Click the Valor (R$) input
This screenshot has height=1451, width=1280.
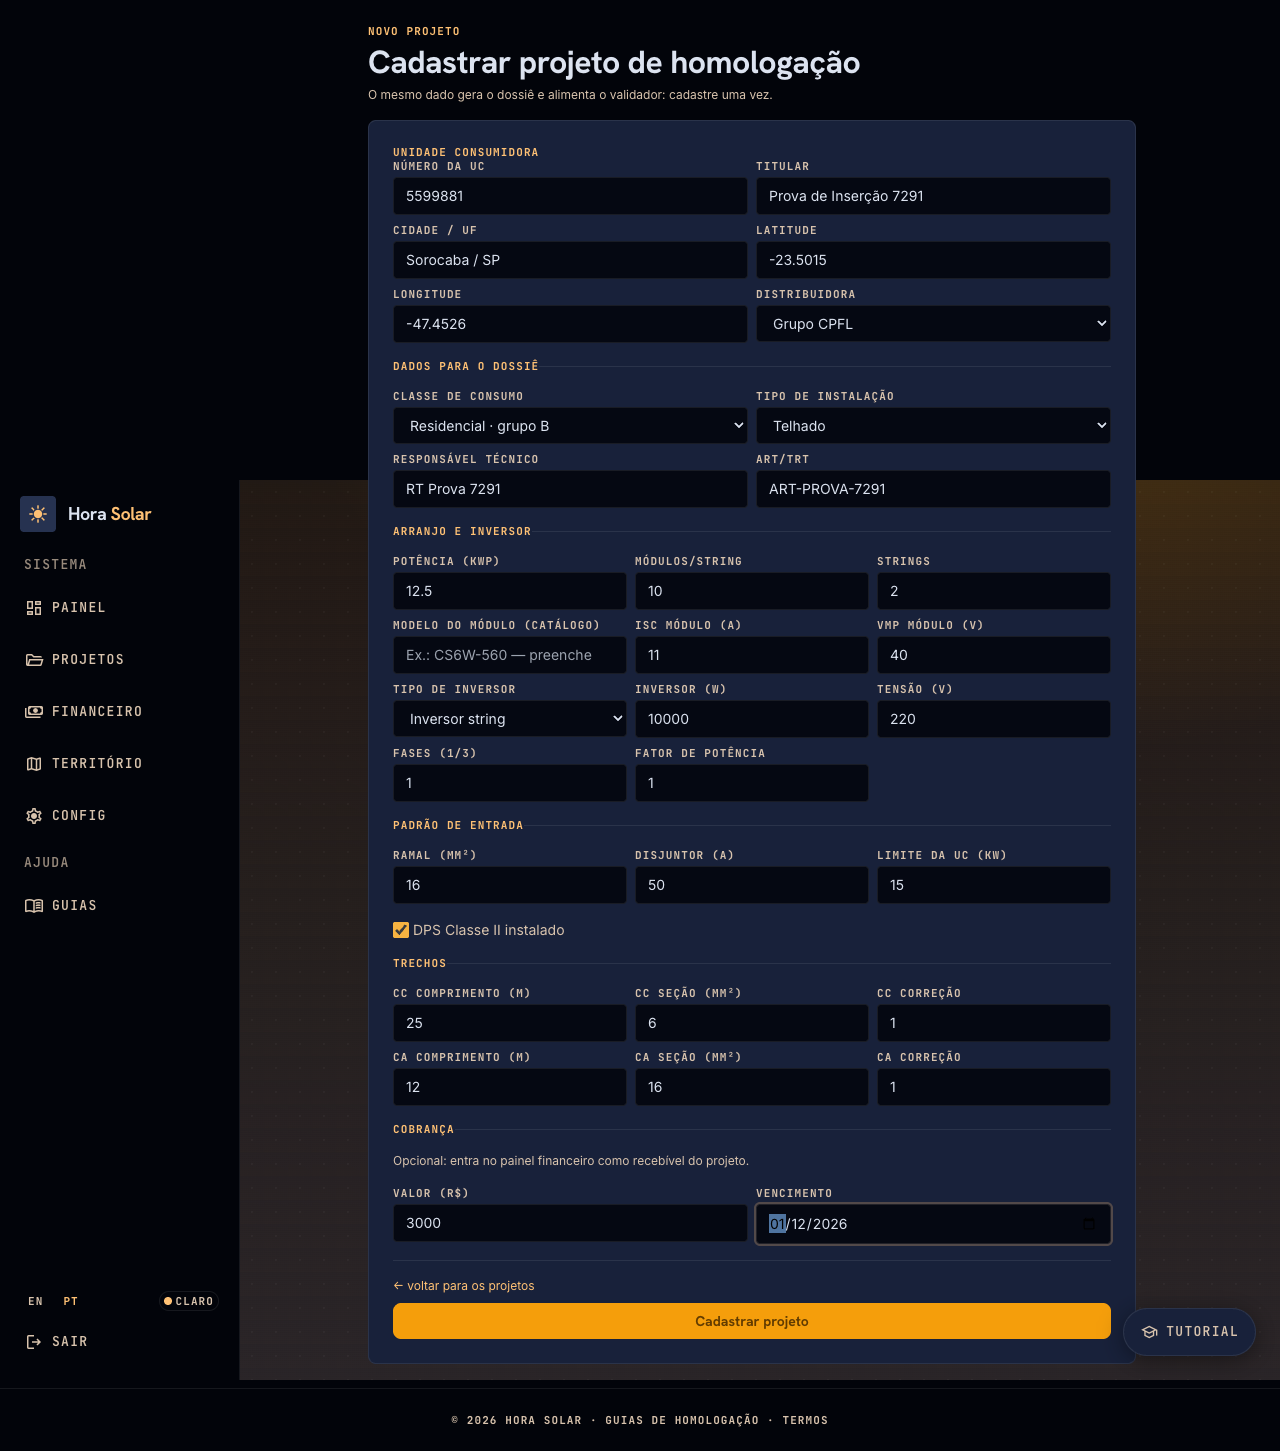[570, 1223]
